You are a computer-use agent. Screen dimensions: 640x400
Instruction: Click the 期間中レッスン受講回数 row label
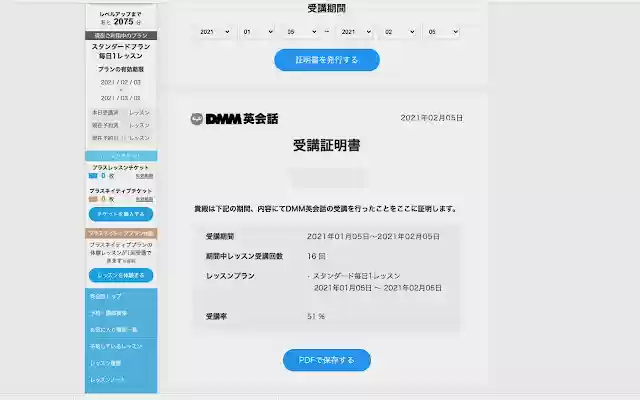[244, 256]
